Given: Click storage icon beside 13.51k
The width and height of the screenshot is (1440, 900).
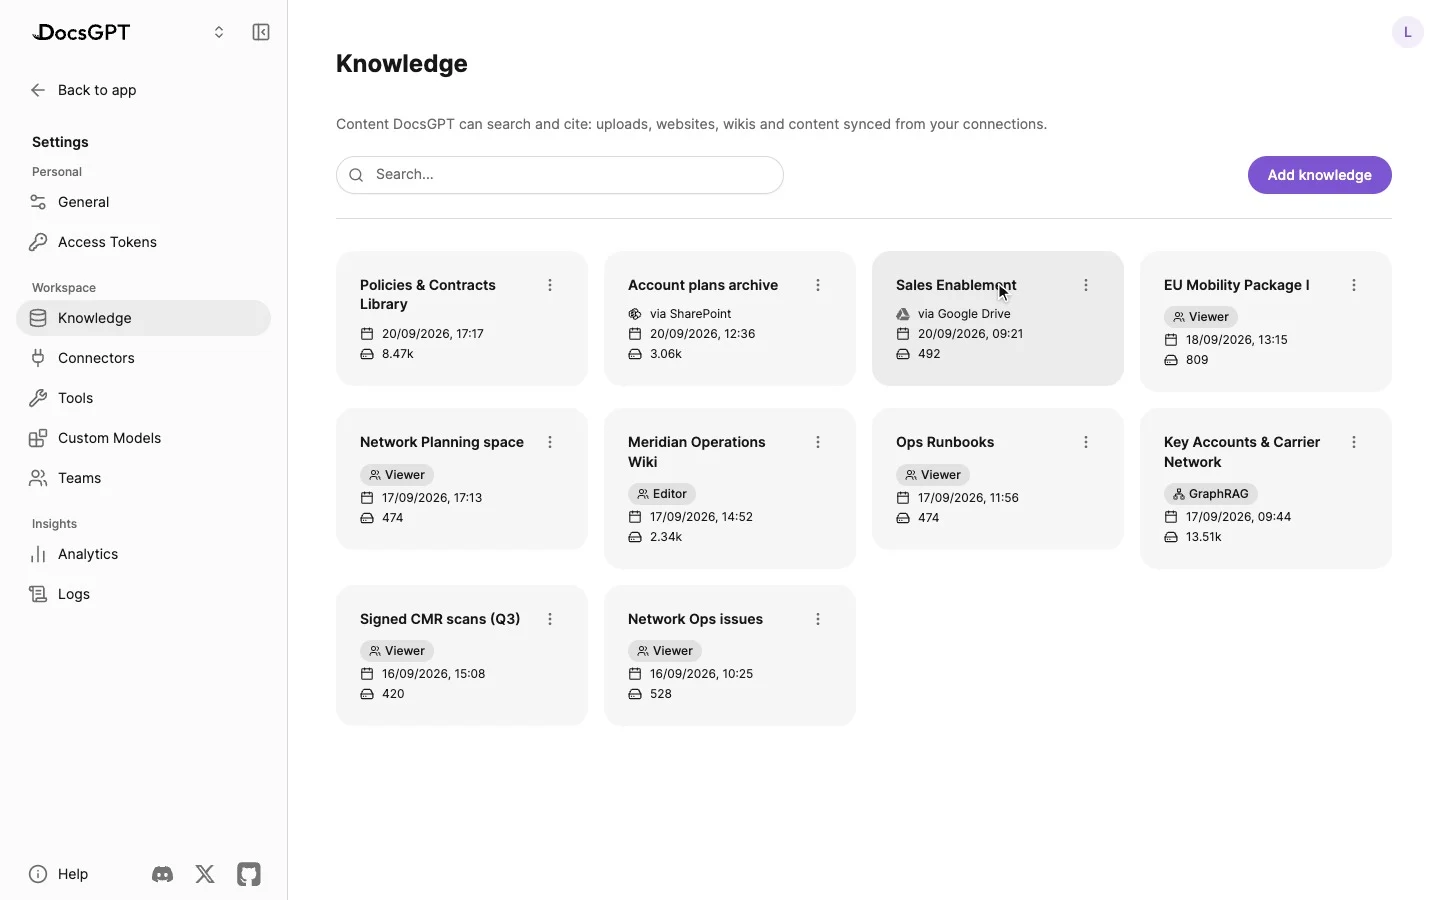Looking at the screenshot, I should 1171,537.
